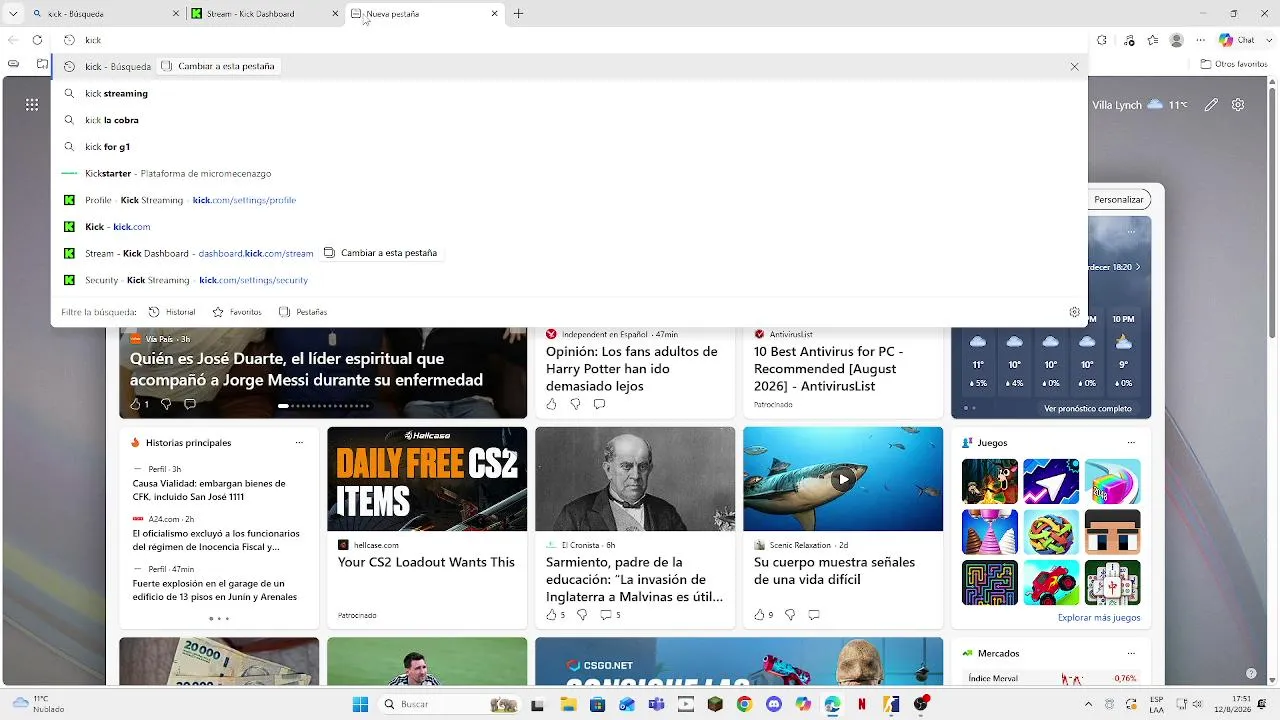The image size is (1280, 720).
Task: Filter search by Pestañas
Action: [303, 312]
